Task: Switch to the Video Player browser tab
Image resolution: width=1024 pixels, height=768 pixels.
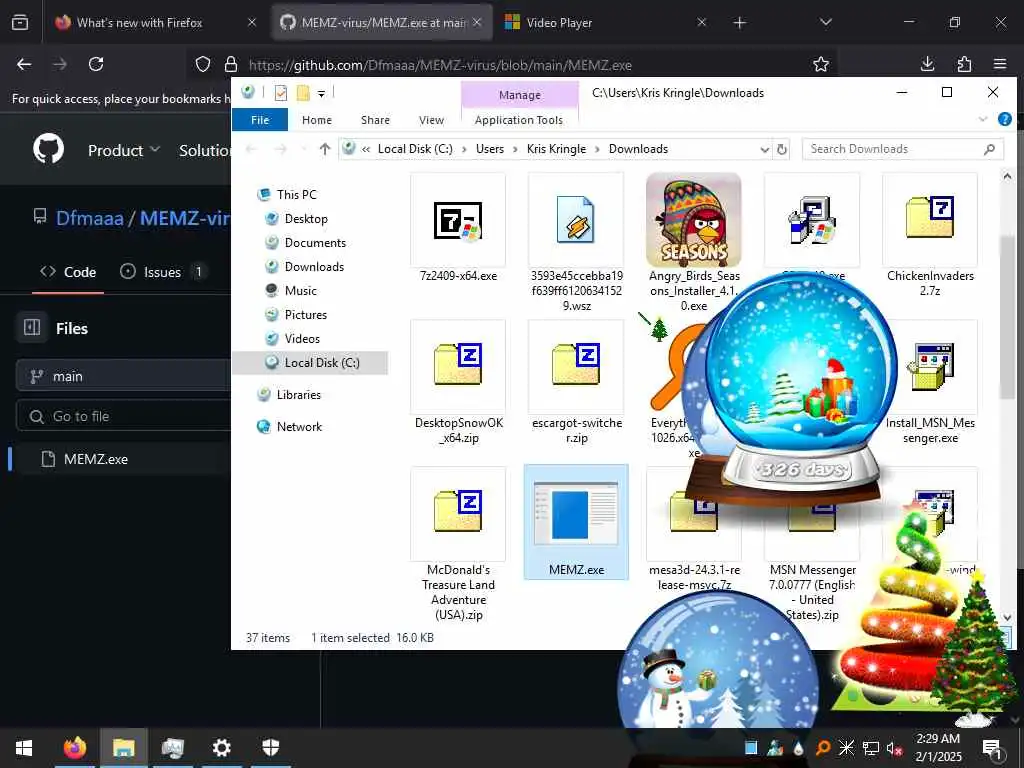Action: point(605,22)
